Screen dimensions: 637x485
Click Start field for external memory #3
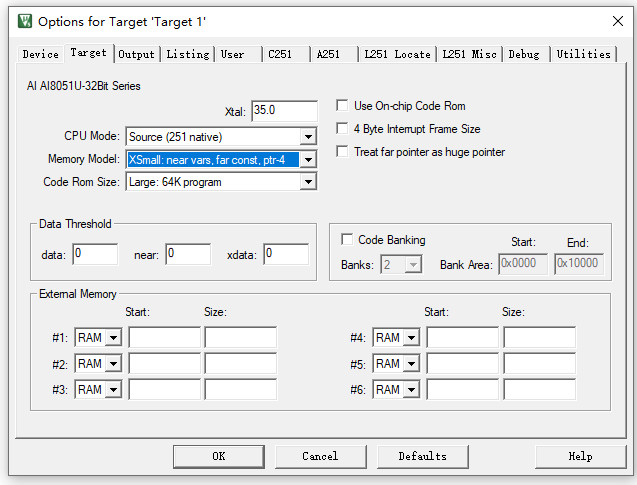point(165,389)
